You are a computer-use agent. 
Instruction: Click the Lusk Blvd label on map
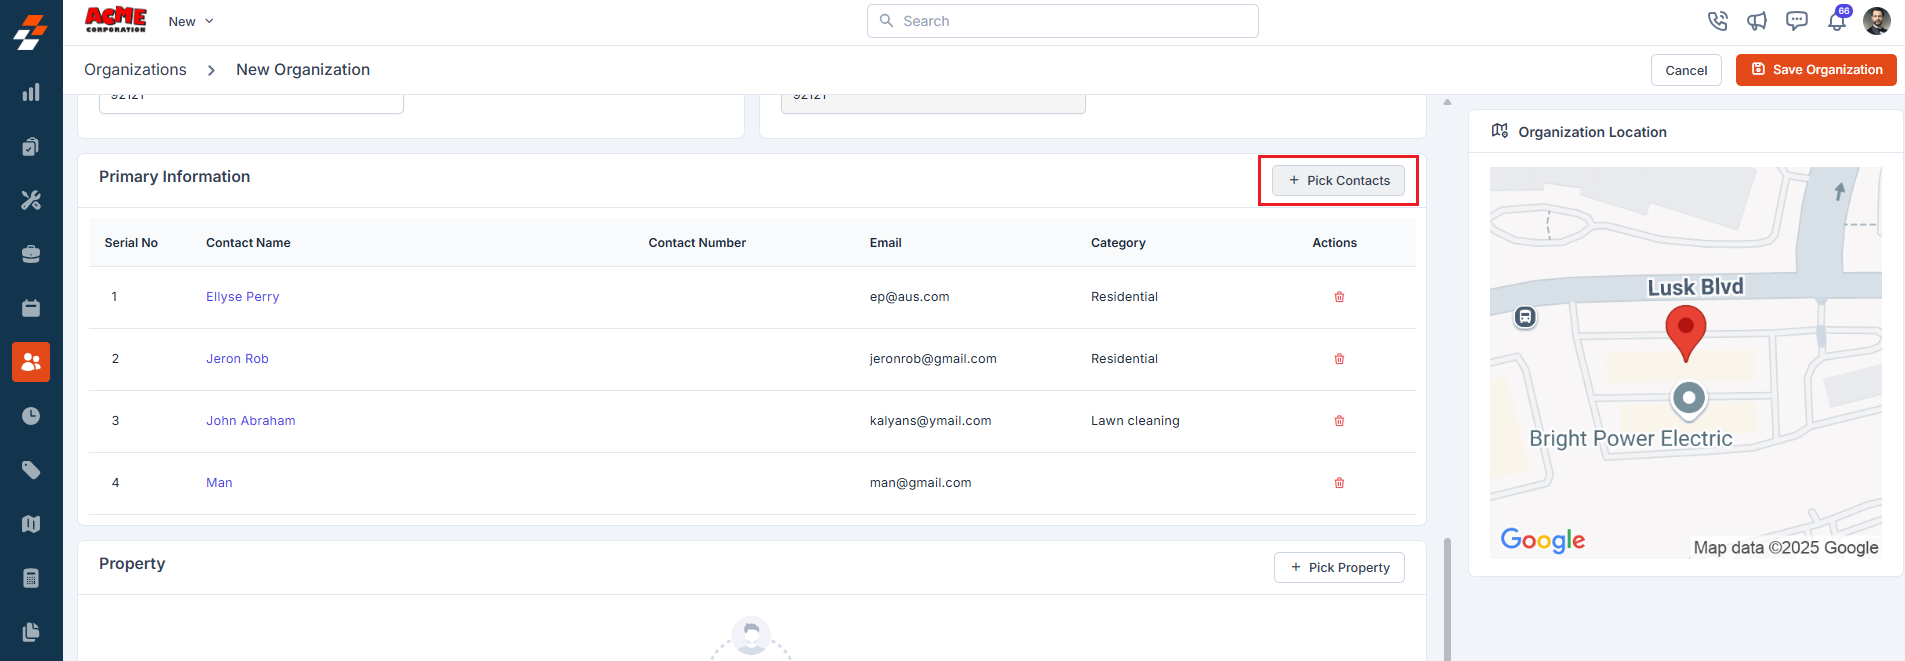click(1696, 287)
